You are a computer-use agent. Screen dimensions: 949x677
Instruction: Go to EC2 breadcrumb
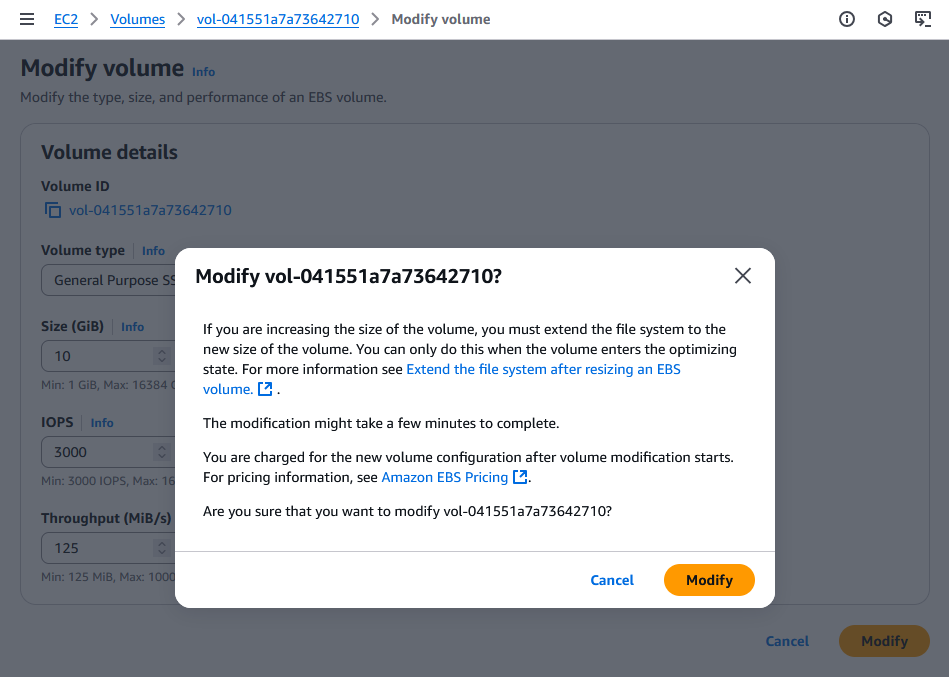[x=66, y=19]
